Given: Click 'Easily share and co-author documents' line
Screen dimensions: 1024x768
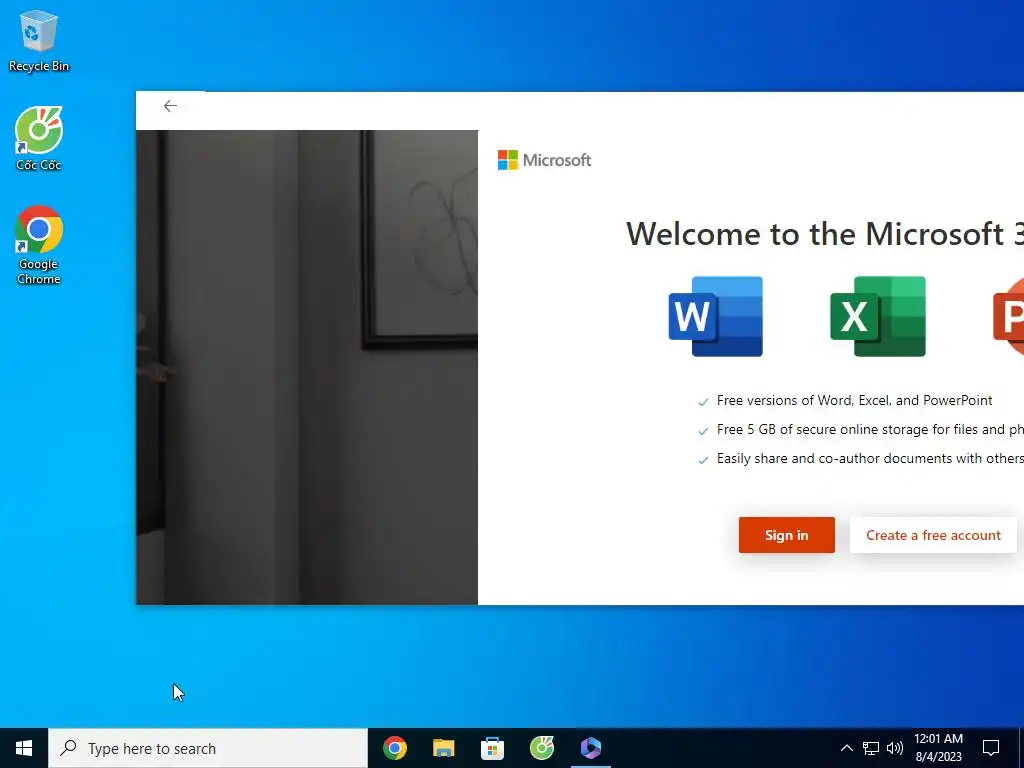Looking at the screenshot, I should pos(870,458).
